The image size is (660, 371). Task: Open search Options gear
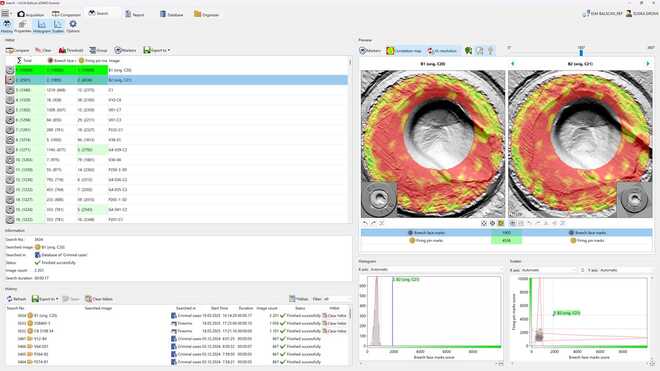pos(73,27)
